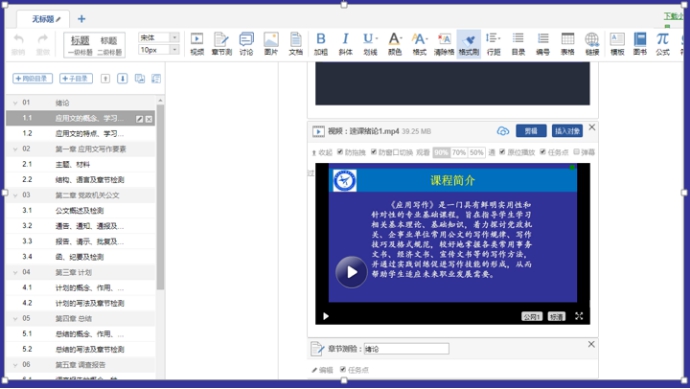
Task: Add a sub-directory with the +子目录 button
Action: pyautogui.click(x=76, y=78)
